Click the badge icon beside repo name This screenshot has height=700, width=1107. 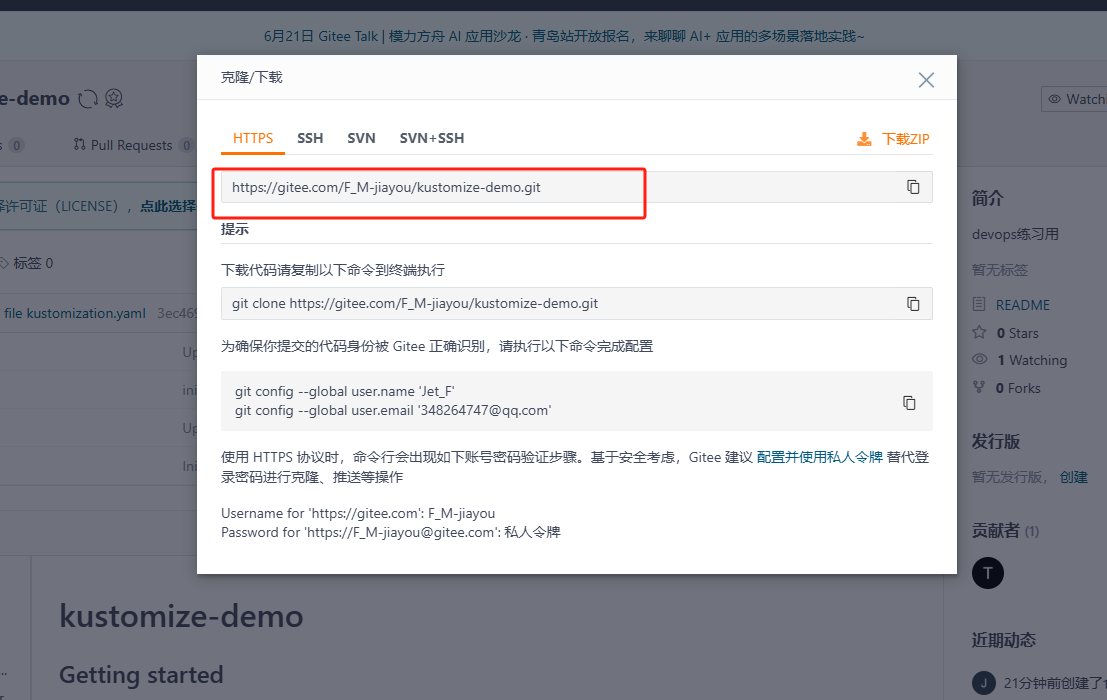[114, 99]
